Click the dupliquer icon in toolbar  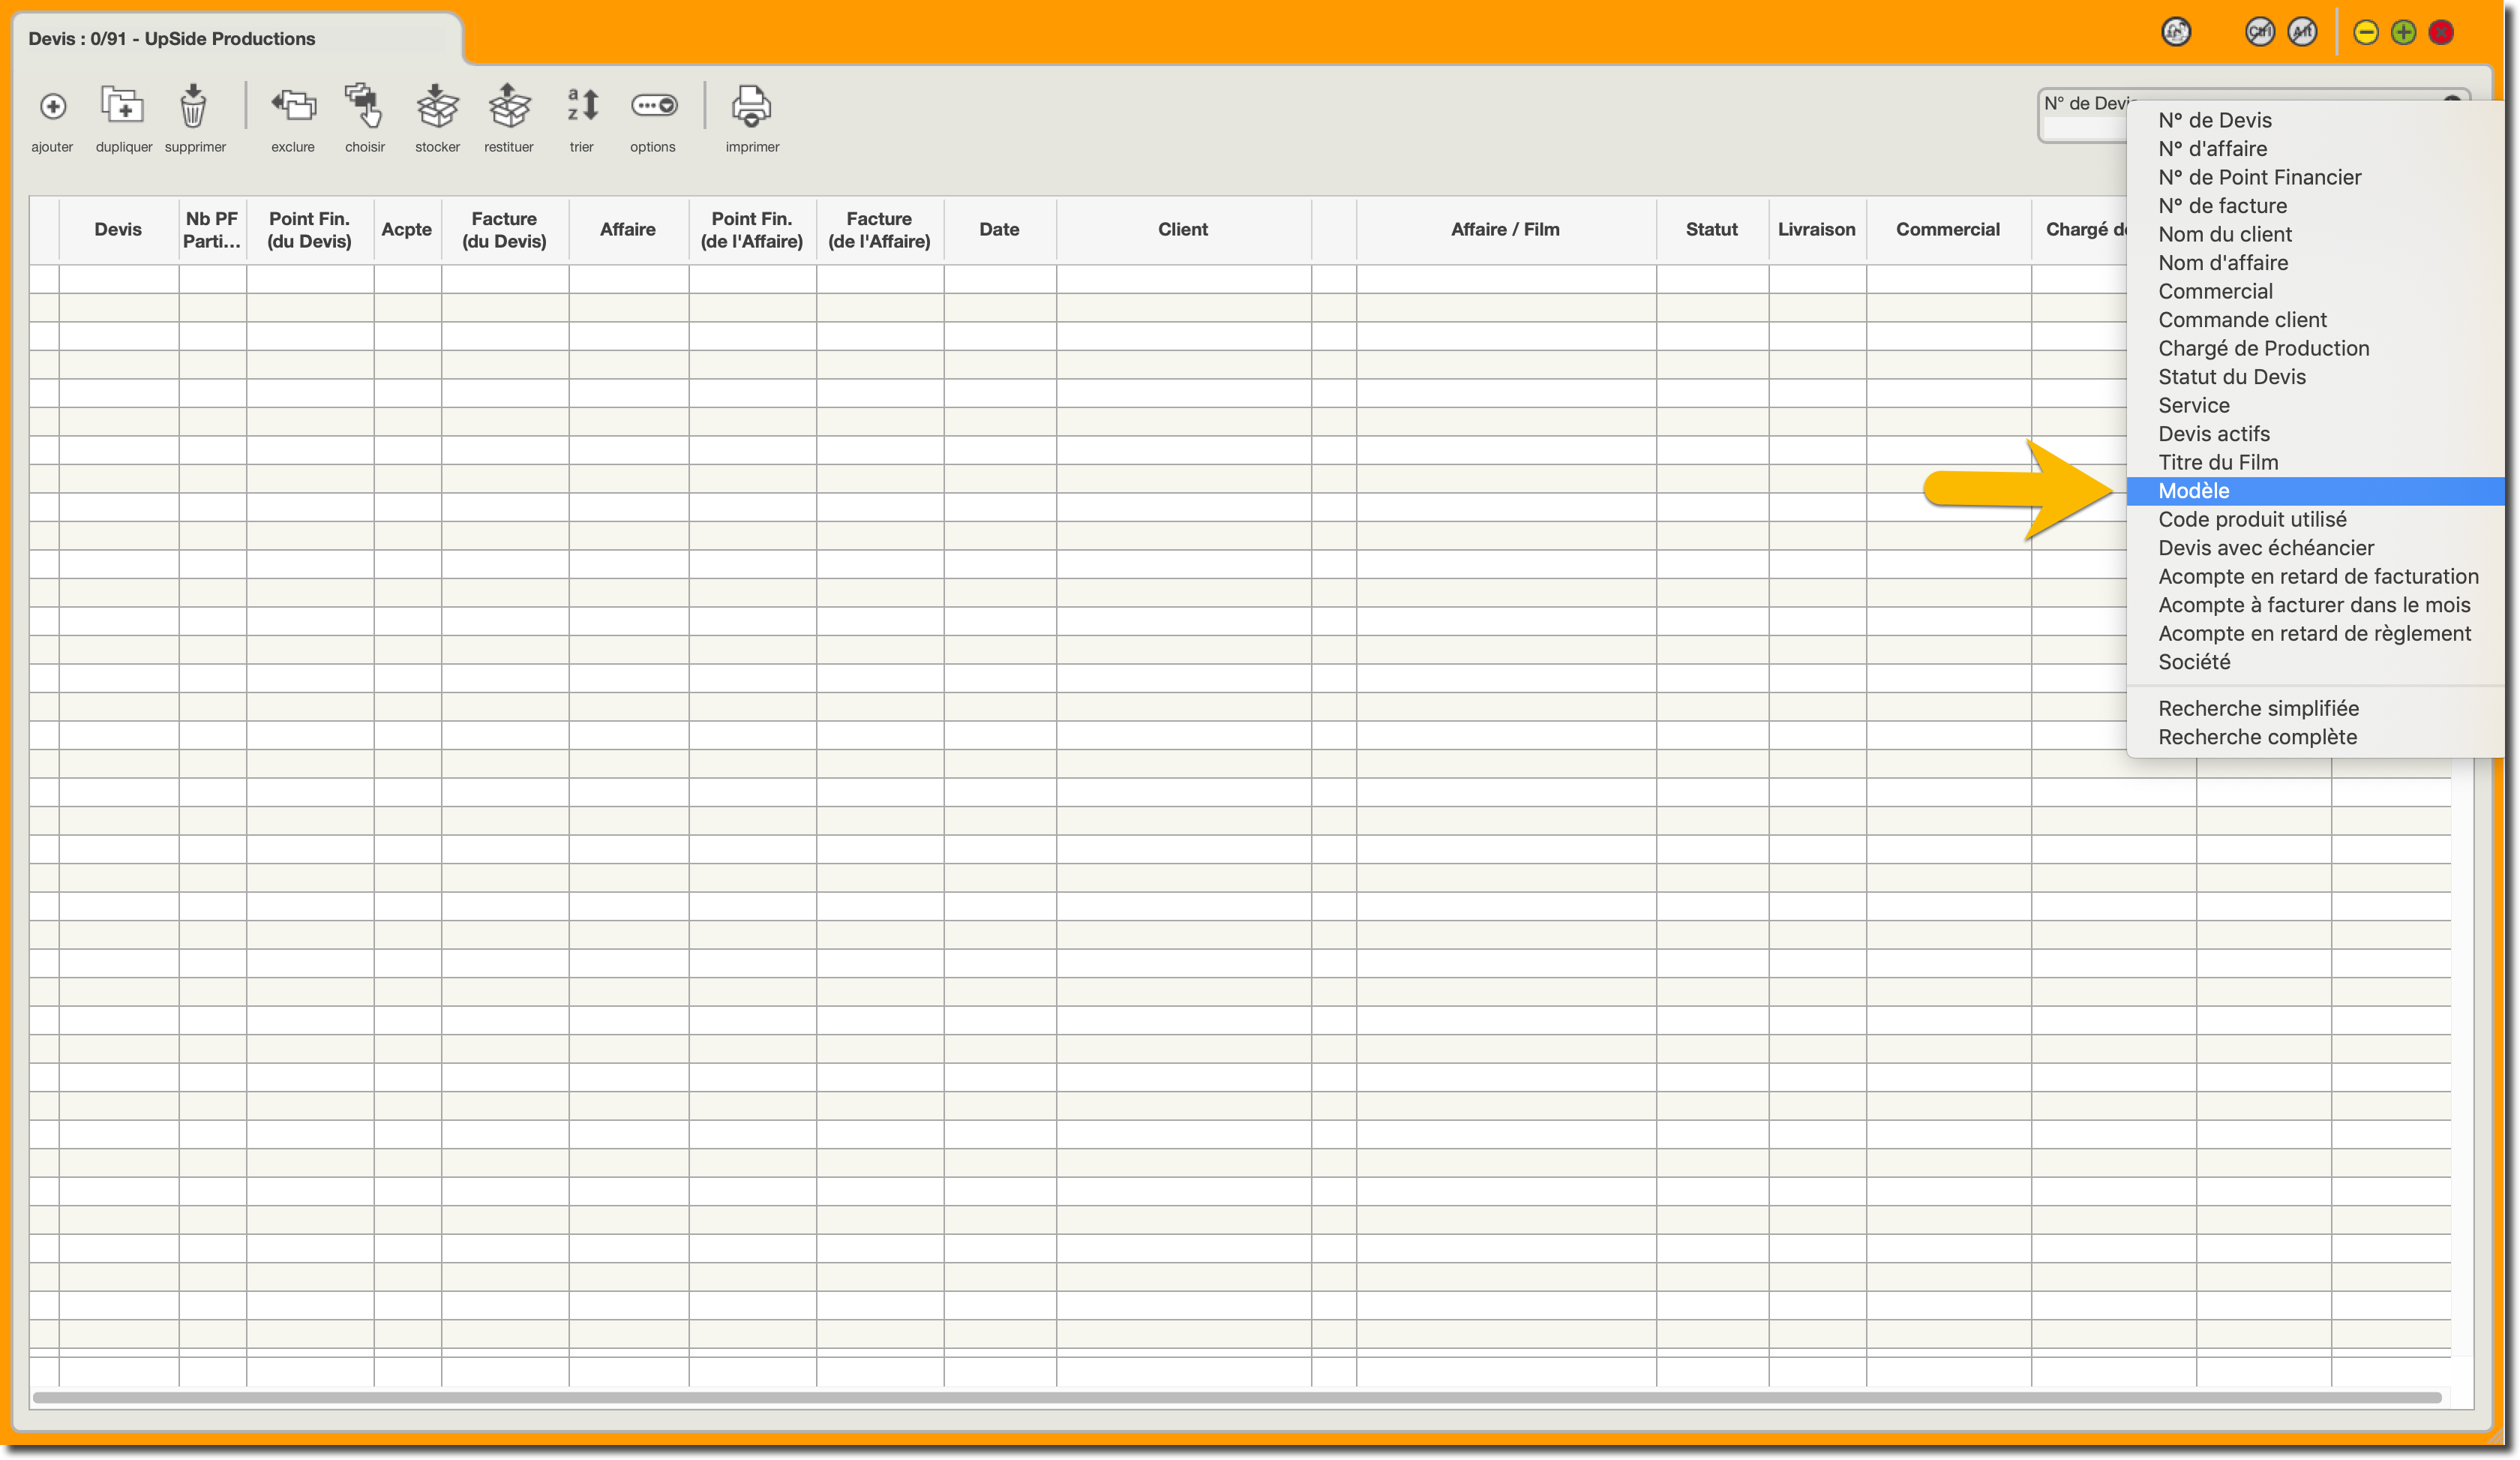point(123,106)
